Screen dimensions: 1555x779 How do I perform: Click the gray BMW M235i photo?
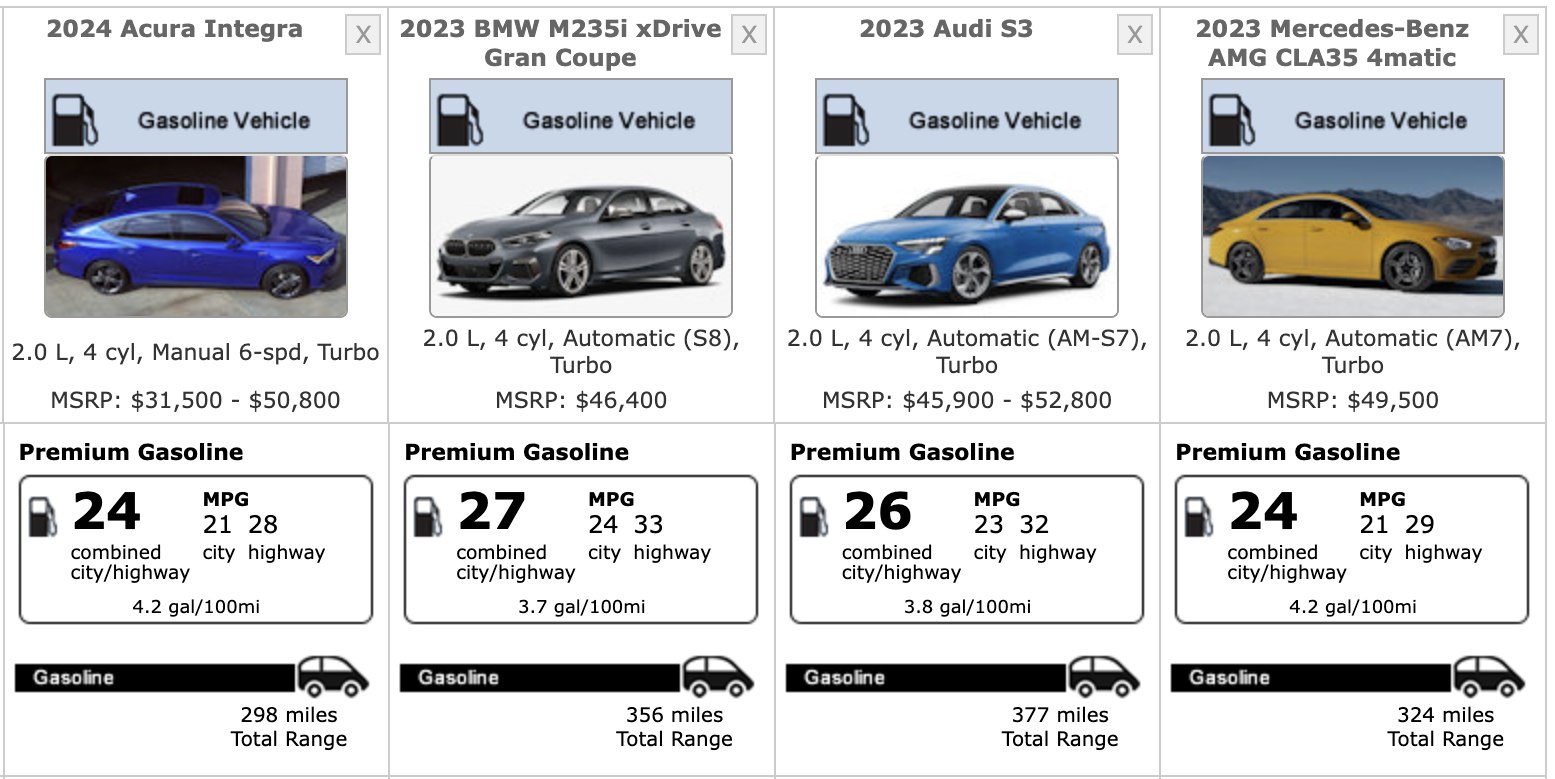coord(581,236)
